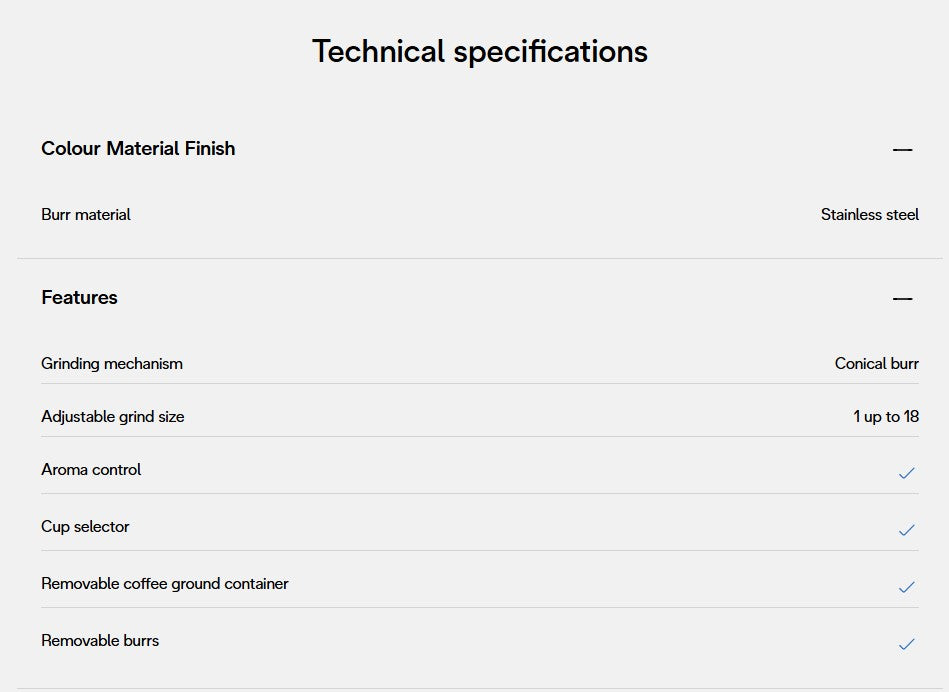Click the Removable burrs label
Screen dimensions: 949x692
tap(100, 641)
